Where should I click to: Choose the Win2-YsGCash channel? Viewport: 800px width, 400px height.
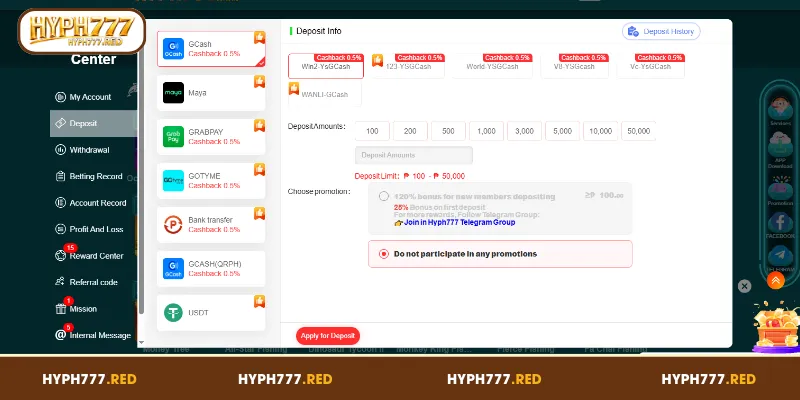click(x=326, y=66)
